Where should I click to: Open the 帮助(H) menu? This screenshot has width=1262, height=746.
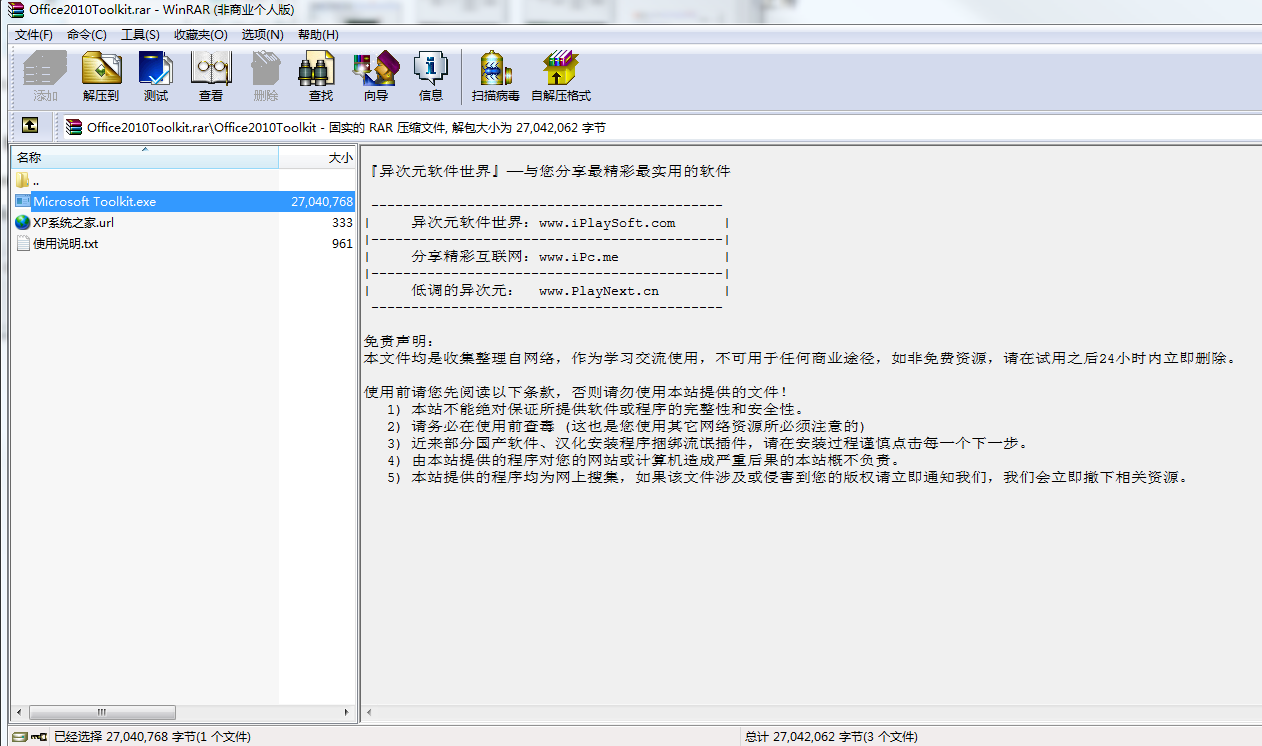click(318, 34)
